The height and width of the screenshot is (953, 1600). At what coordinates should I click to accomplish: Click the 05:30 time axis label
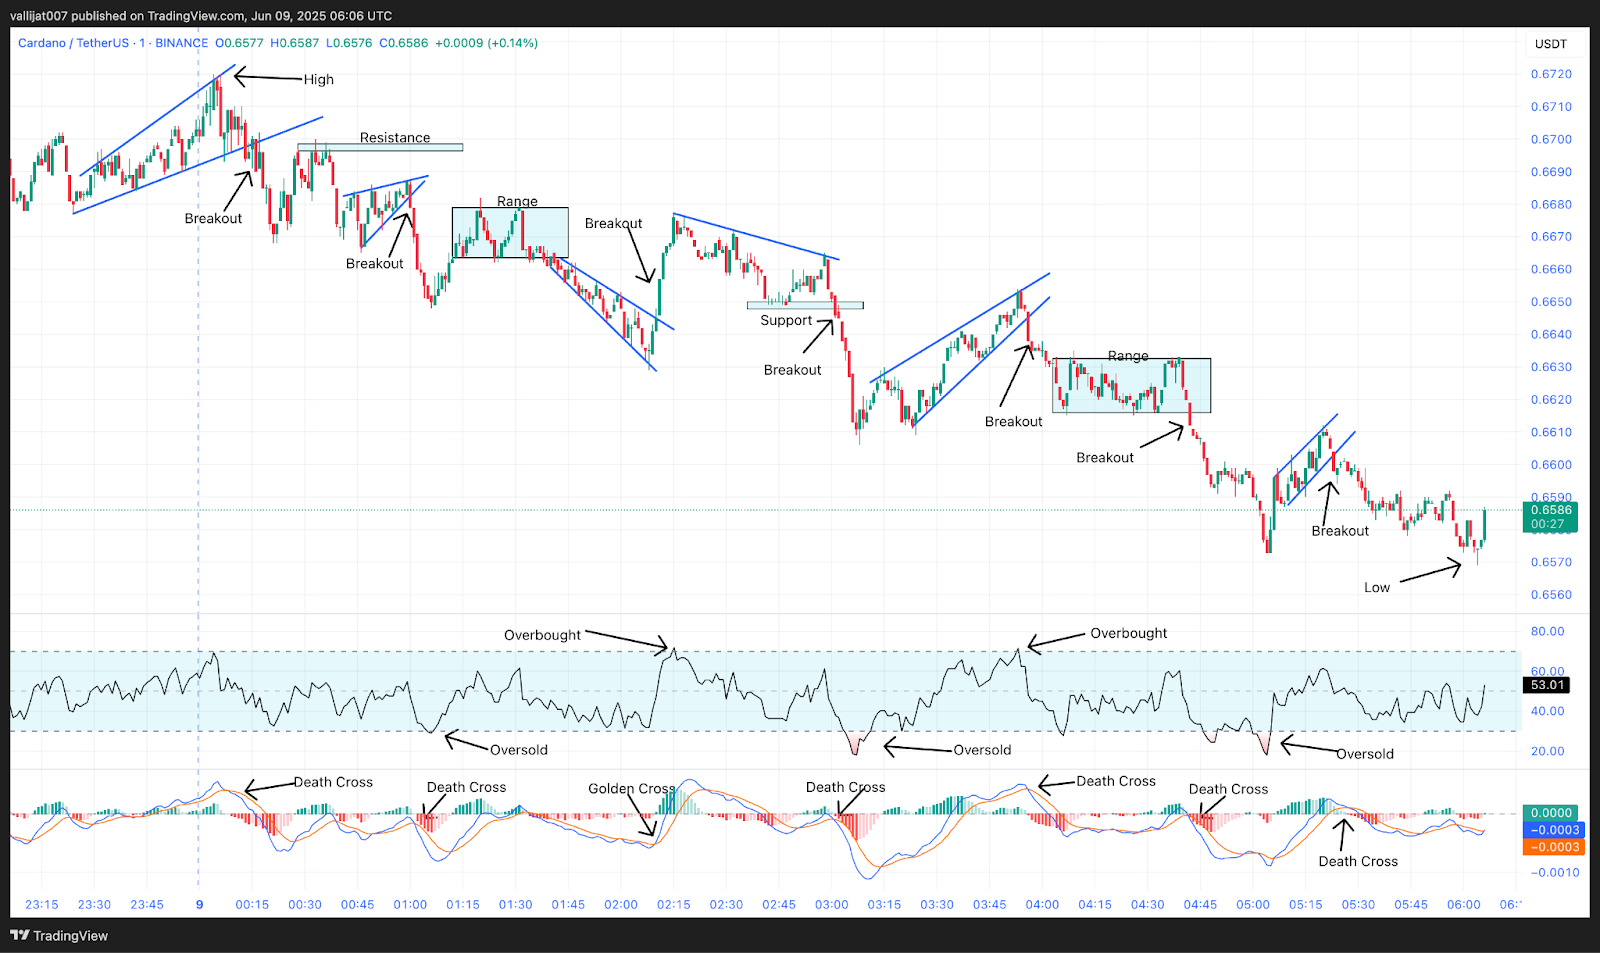(x=1358, y=905)
